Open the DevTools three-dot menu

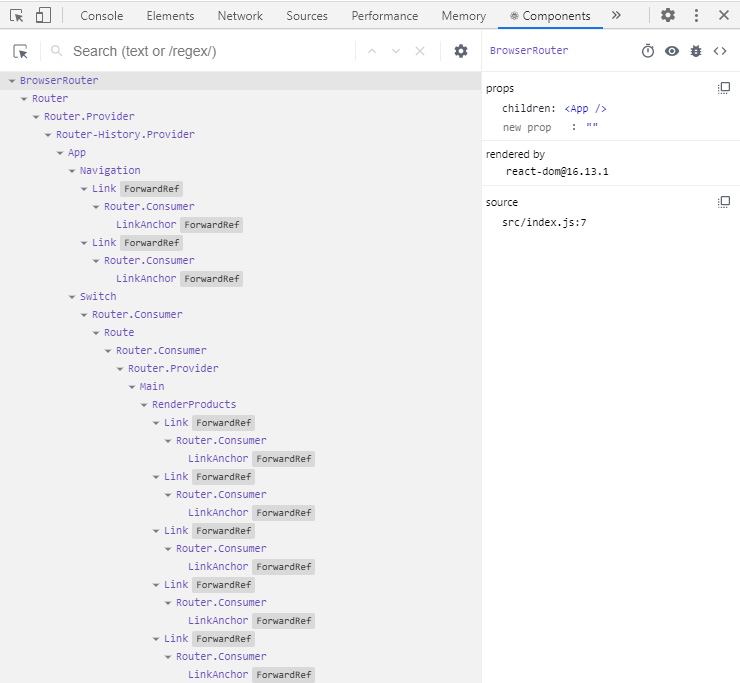tap(696, 15)
